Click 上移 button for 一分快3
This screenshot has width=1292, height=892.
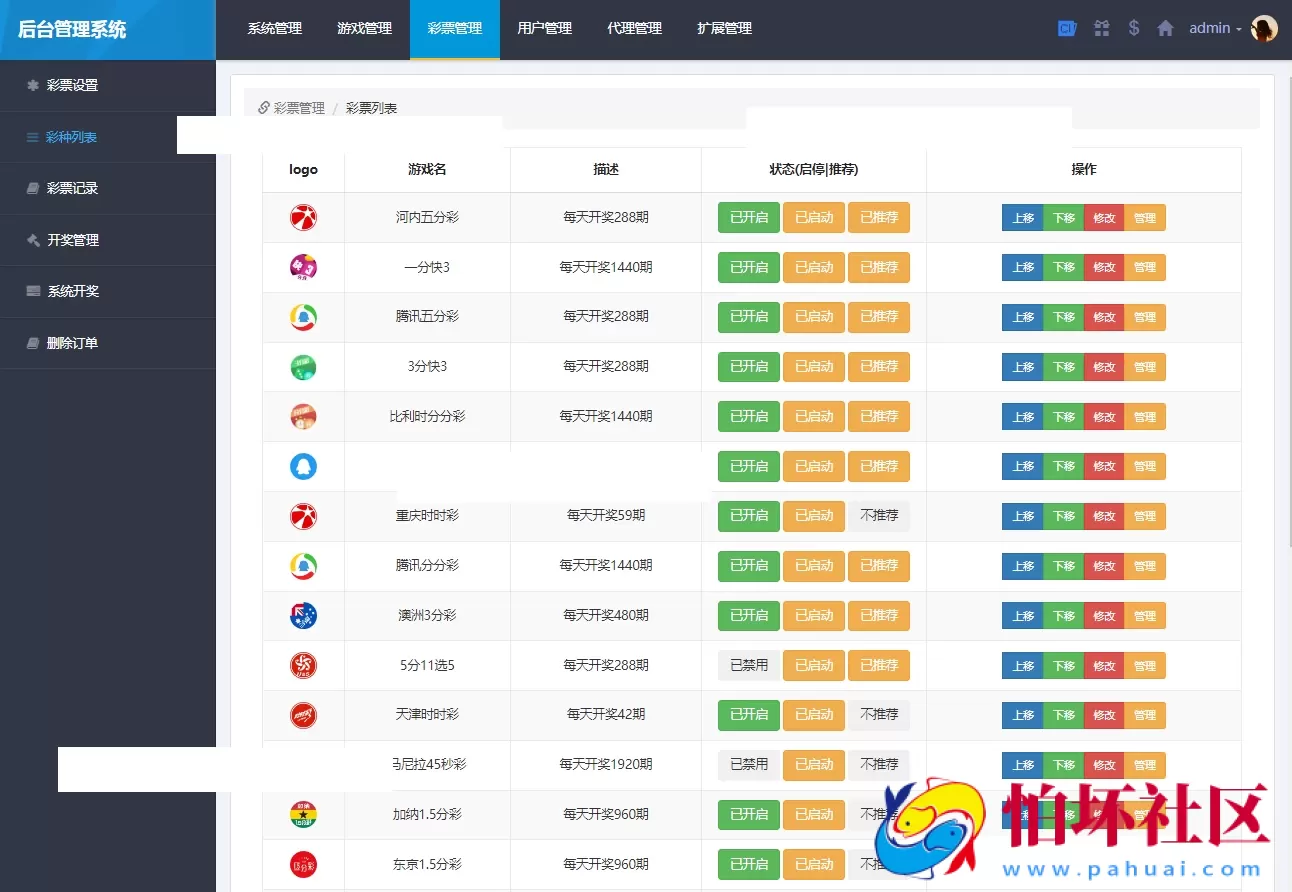[x=1022, y=267]
